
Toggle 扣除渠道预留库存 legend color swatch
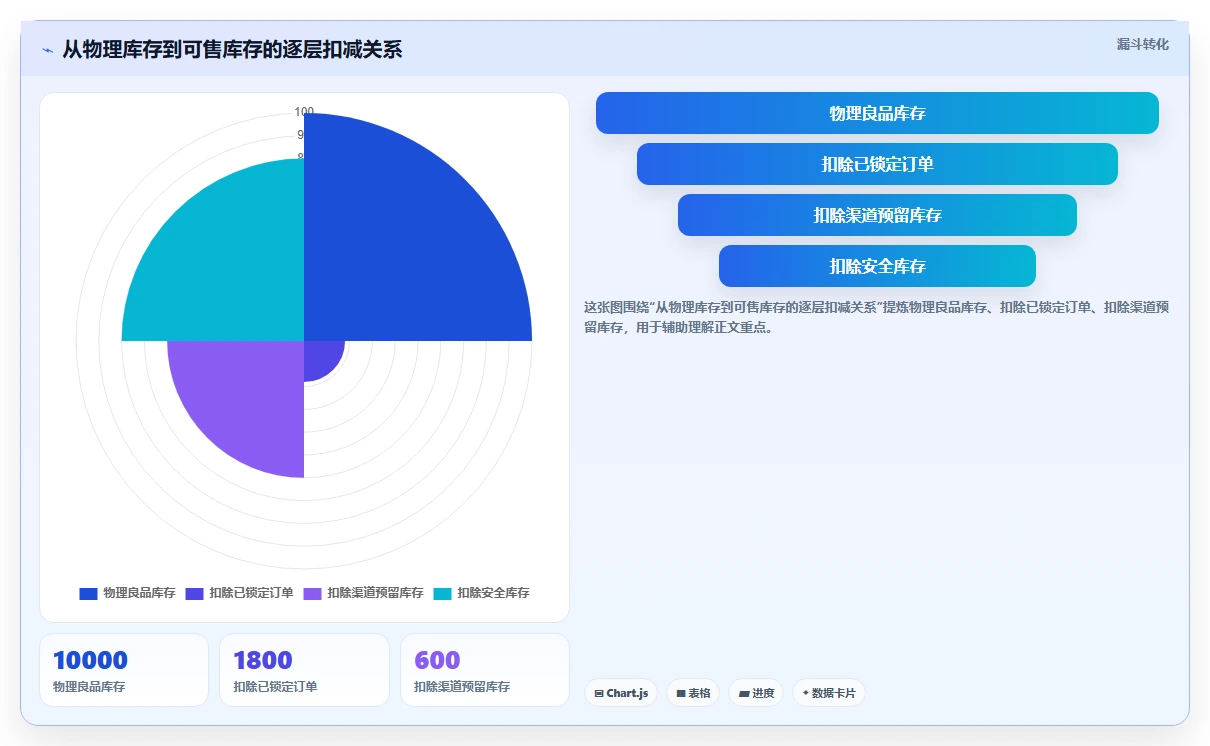click(312, 593)
